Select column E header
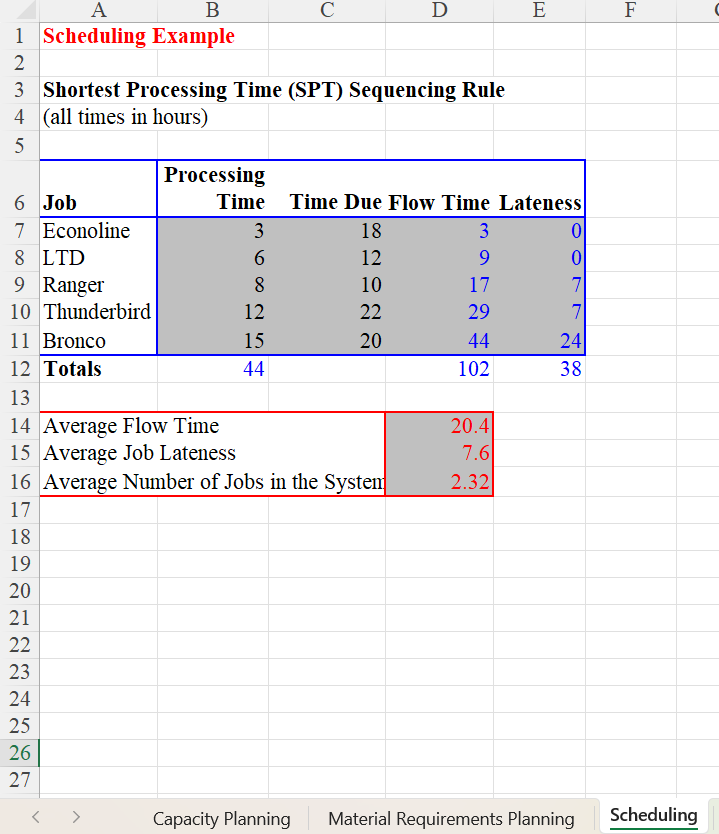719x834 pixels. pyautogui.click(x=539, y=11)
